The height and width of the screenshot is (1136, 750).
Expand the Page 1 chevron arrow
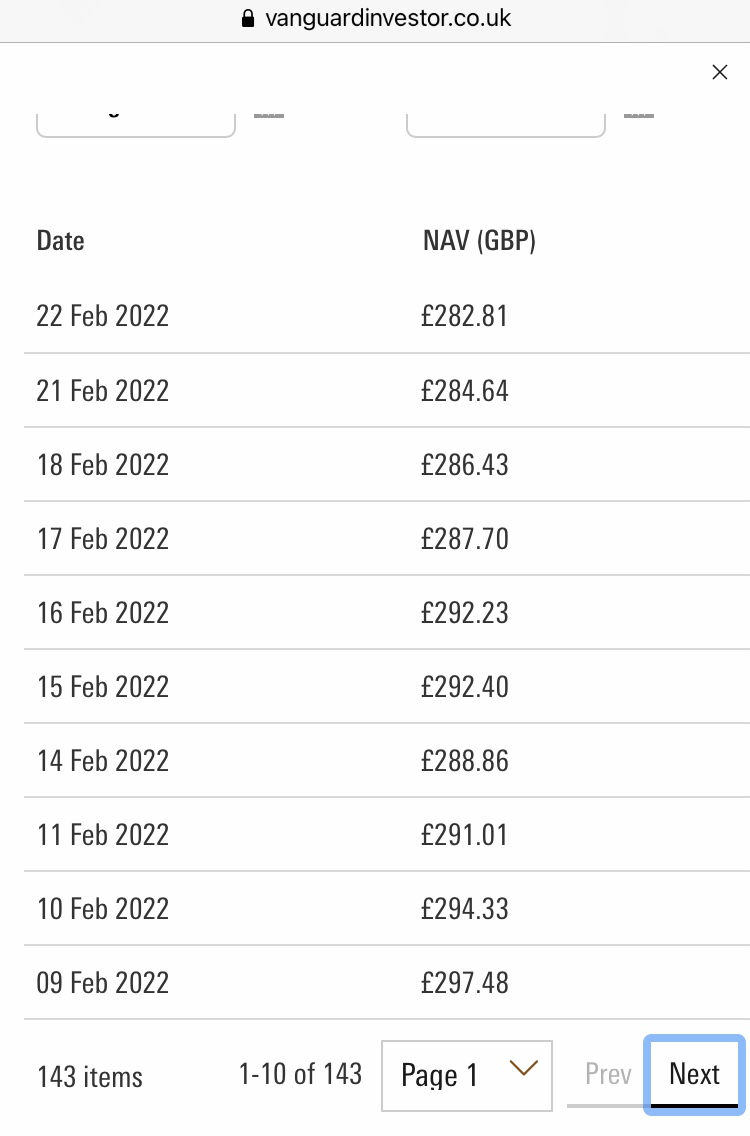click(523, 1068)
